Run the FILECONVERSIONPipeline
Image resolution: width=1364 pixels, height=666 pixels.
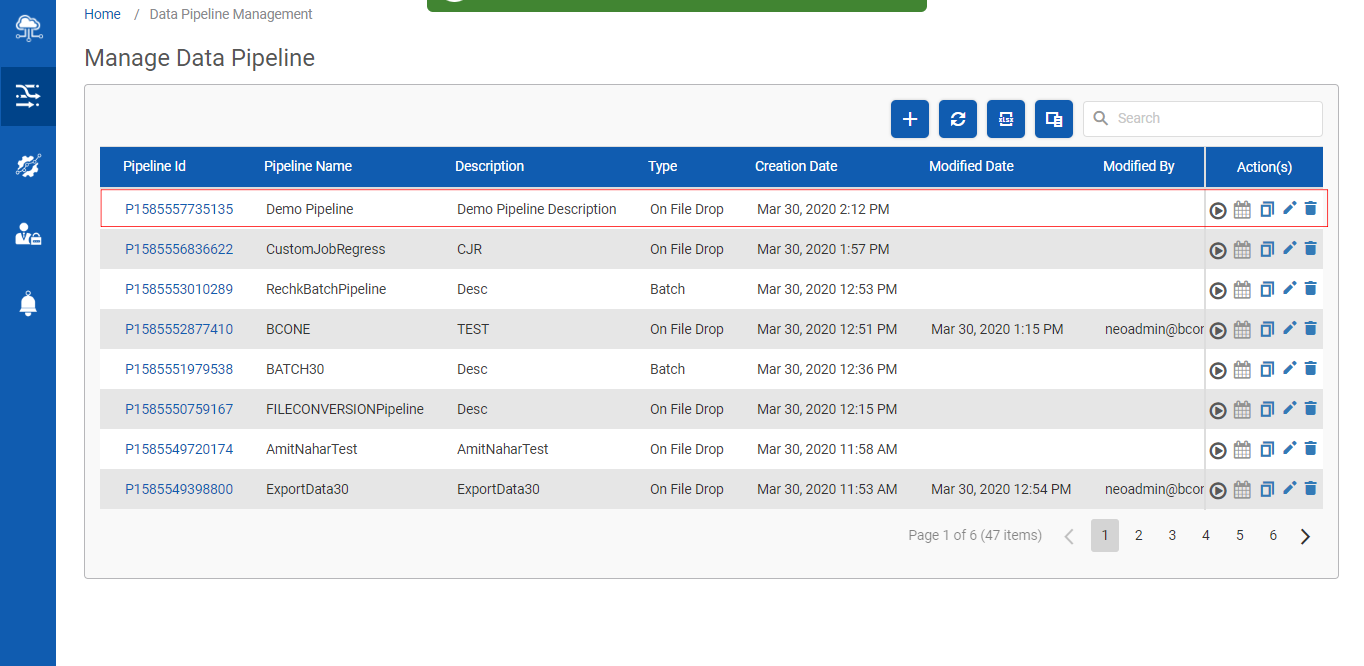[x=1218, y=410]
